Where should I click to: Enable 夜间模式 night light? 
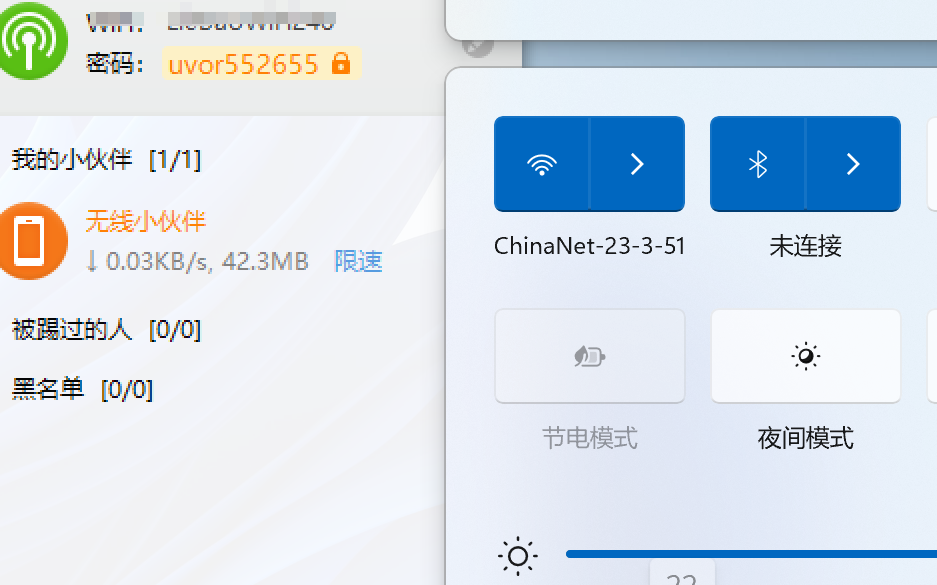pos(806,356)
